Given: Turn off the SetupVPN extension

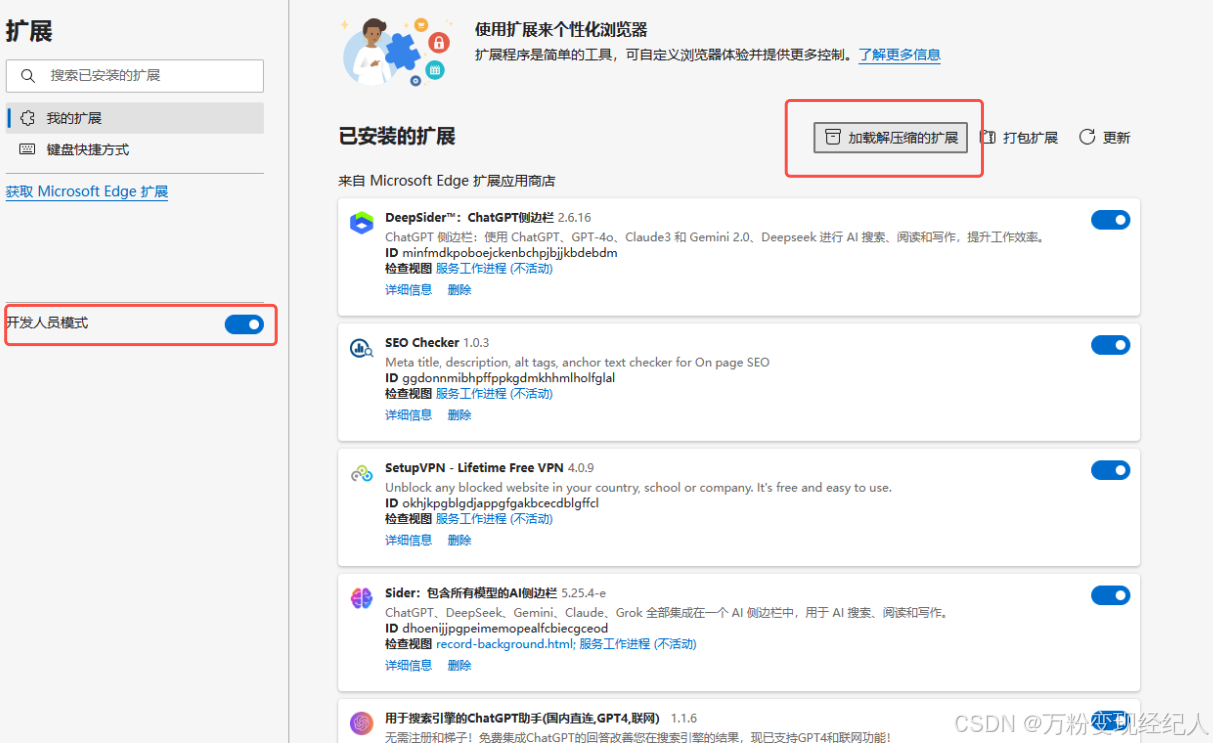Looking at the screenshot, I should point(1110,470).
